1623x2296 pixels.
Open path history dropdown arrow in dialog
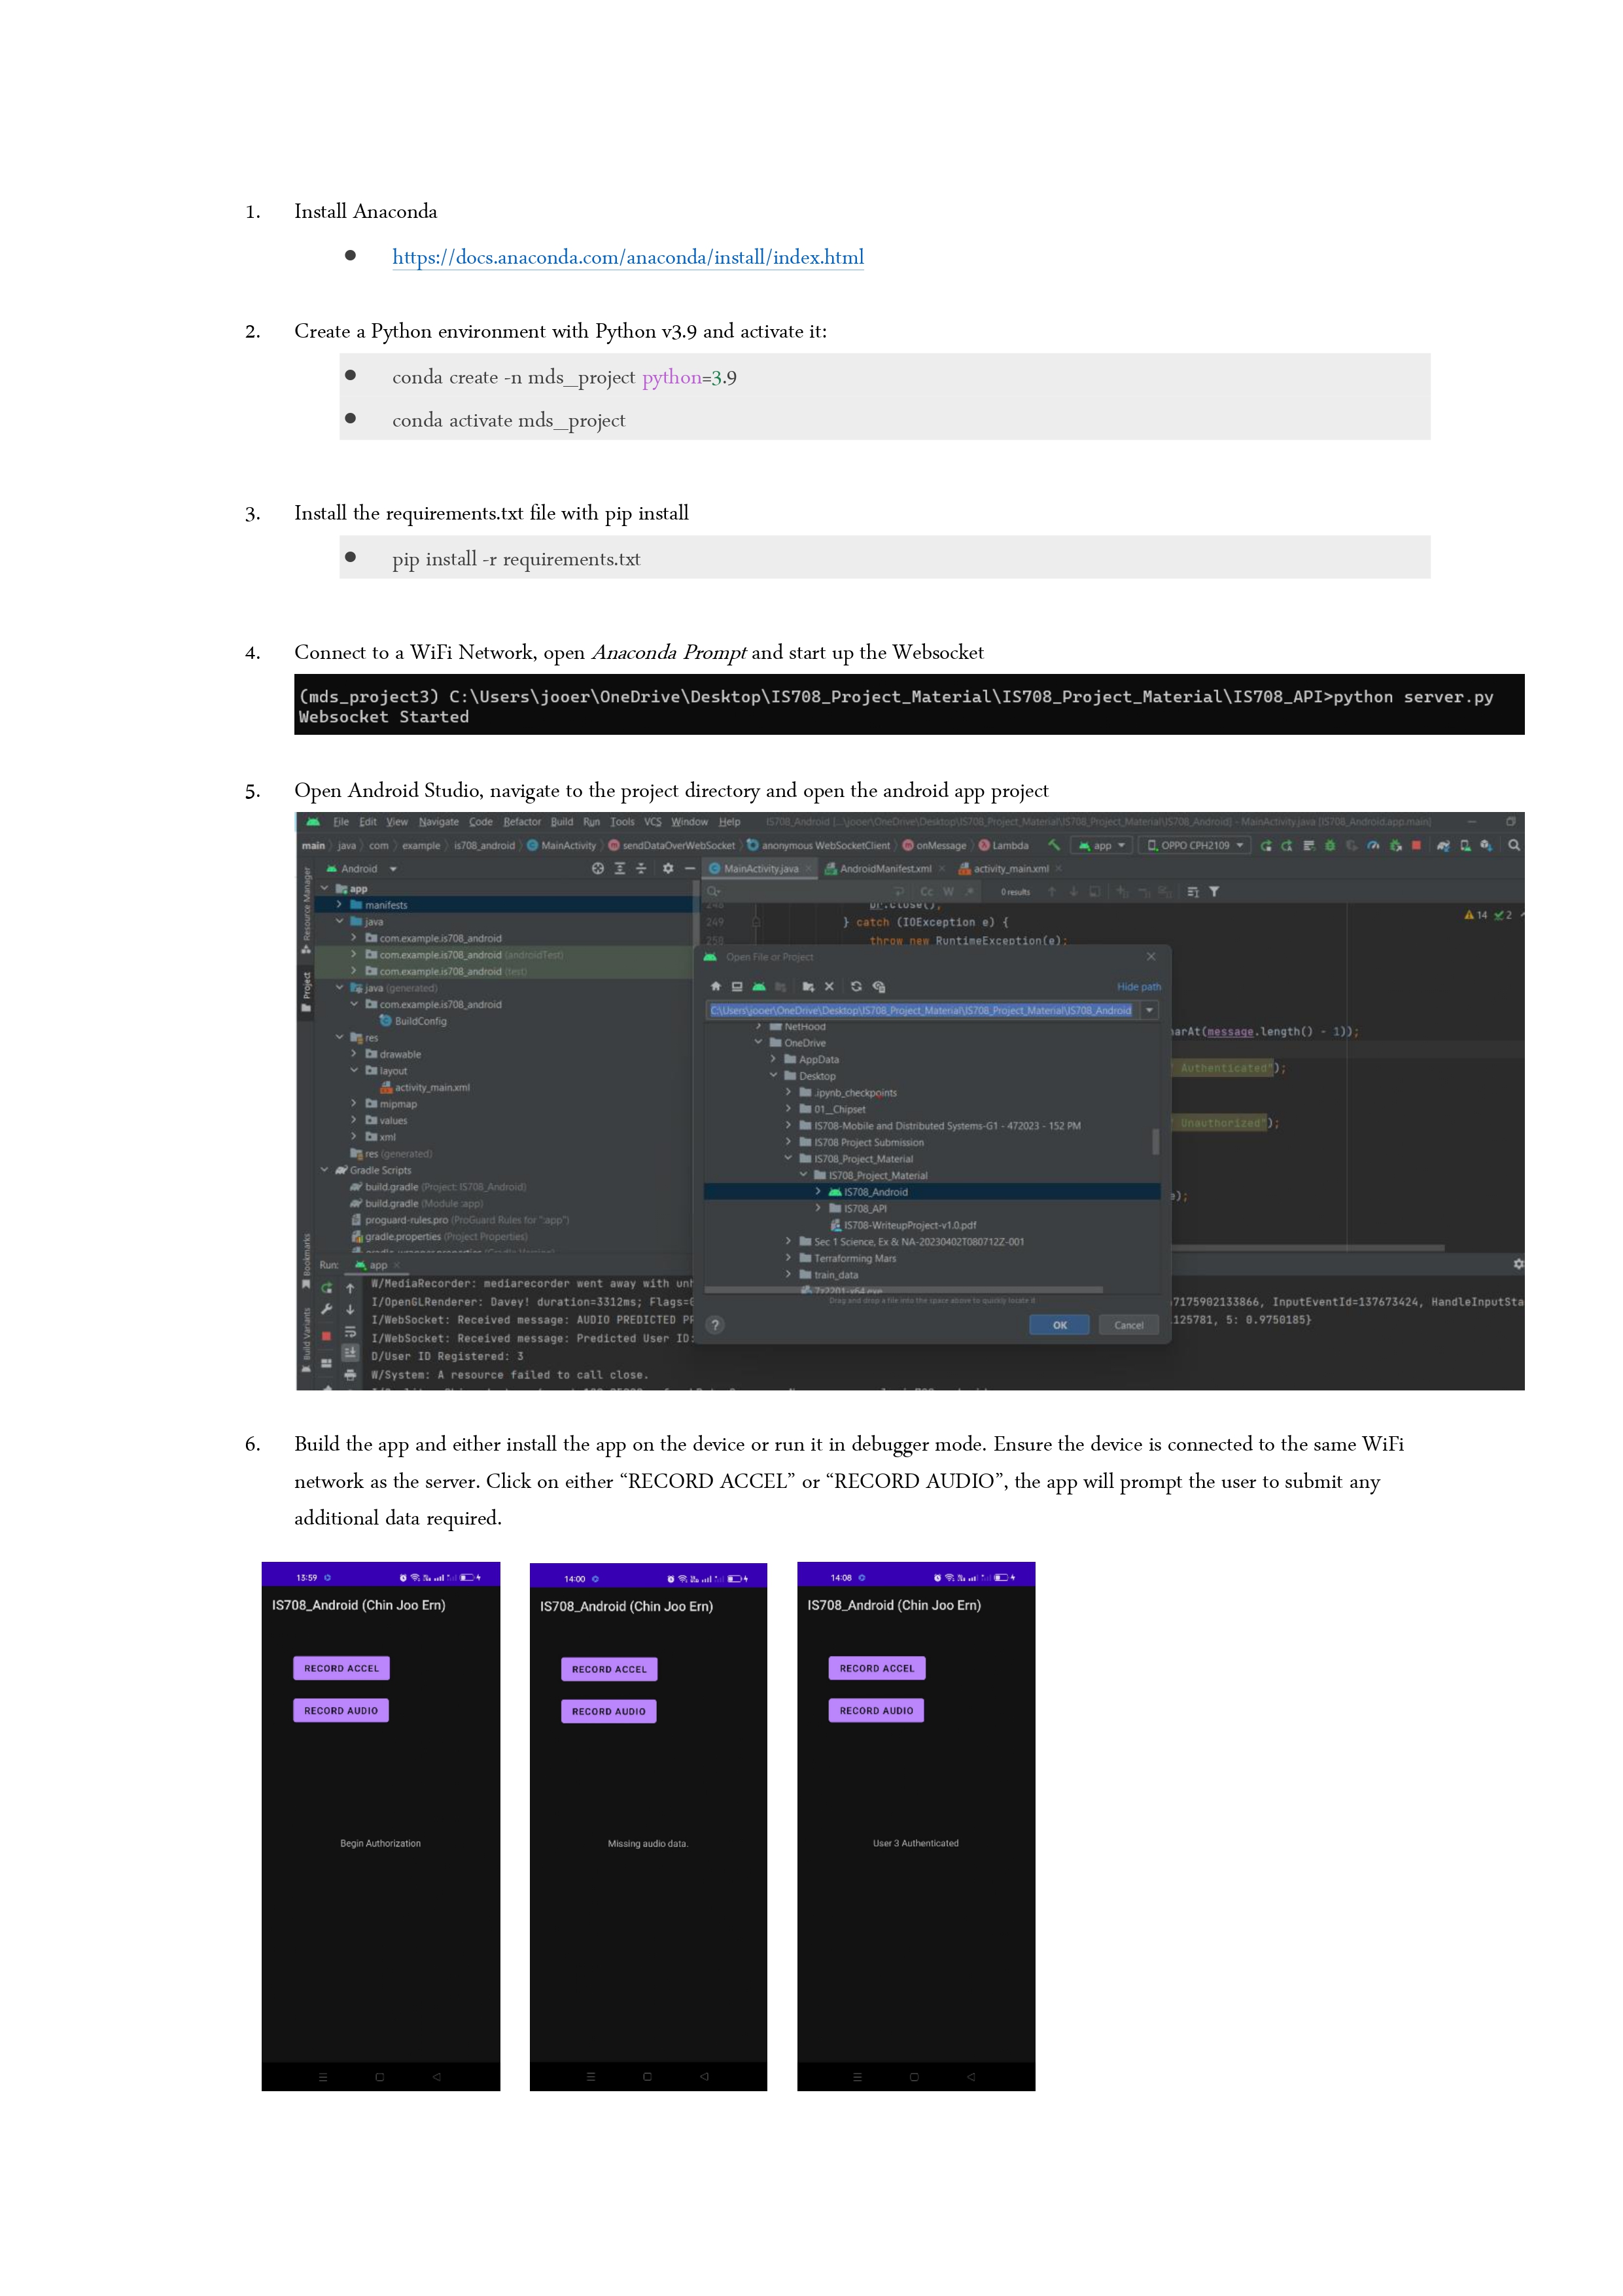pyautogui.click(x=1150, y=1010)
